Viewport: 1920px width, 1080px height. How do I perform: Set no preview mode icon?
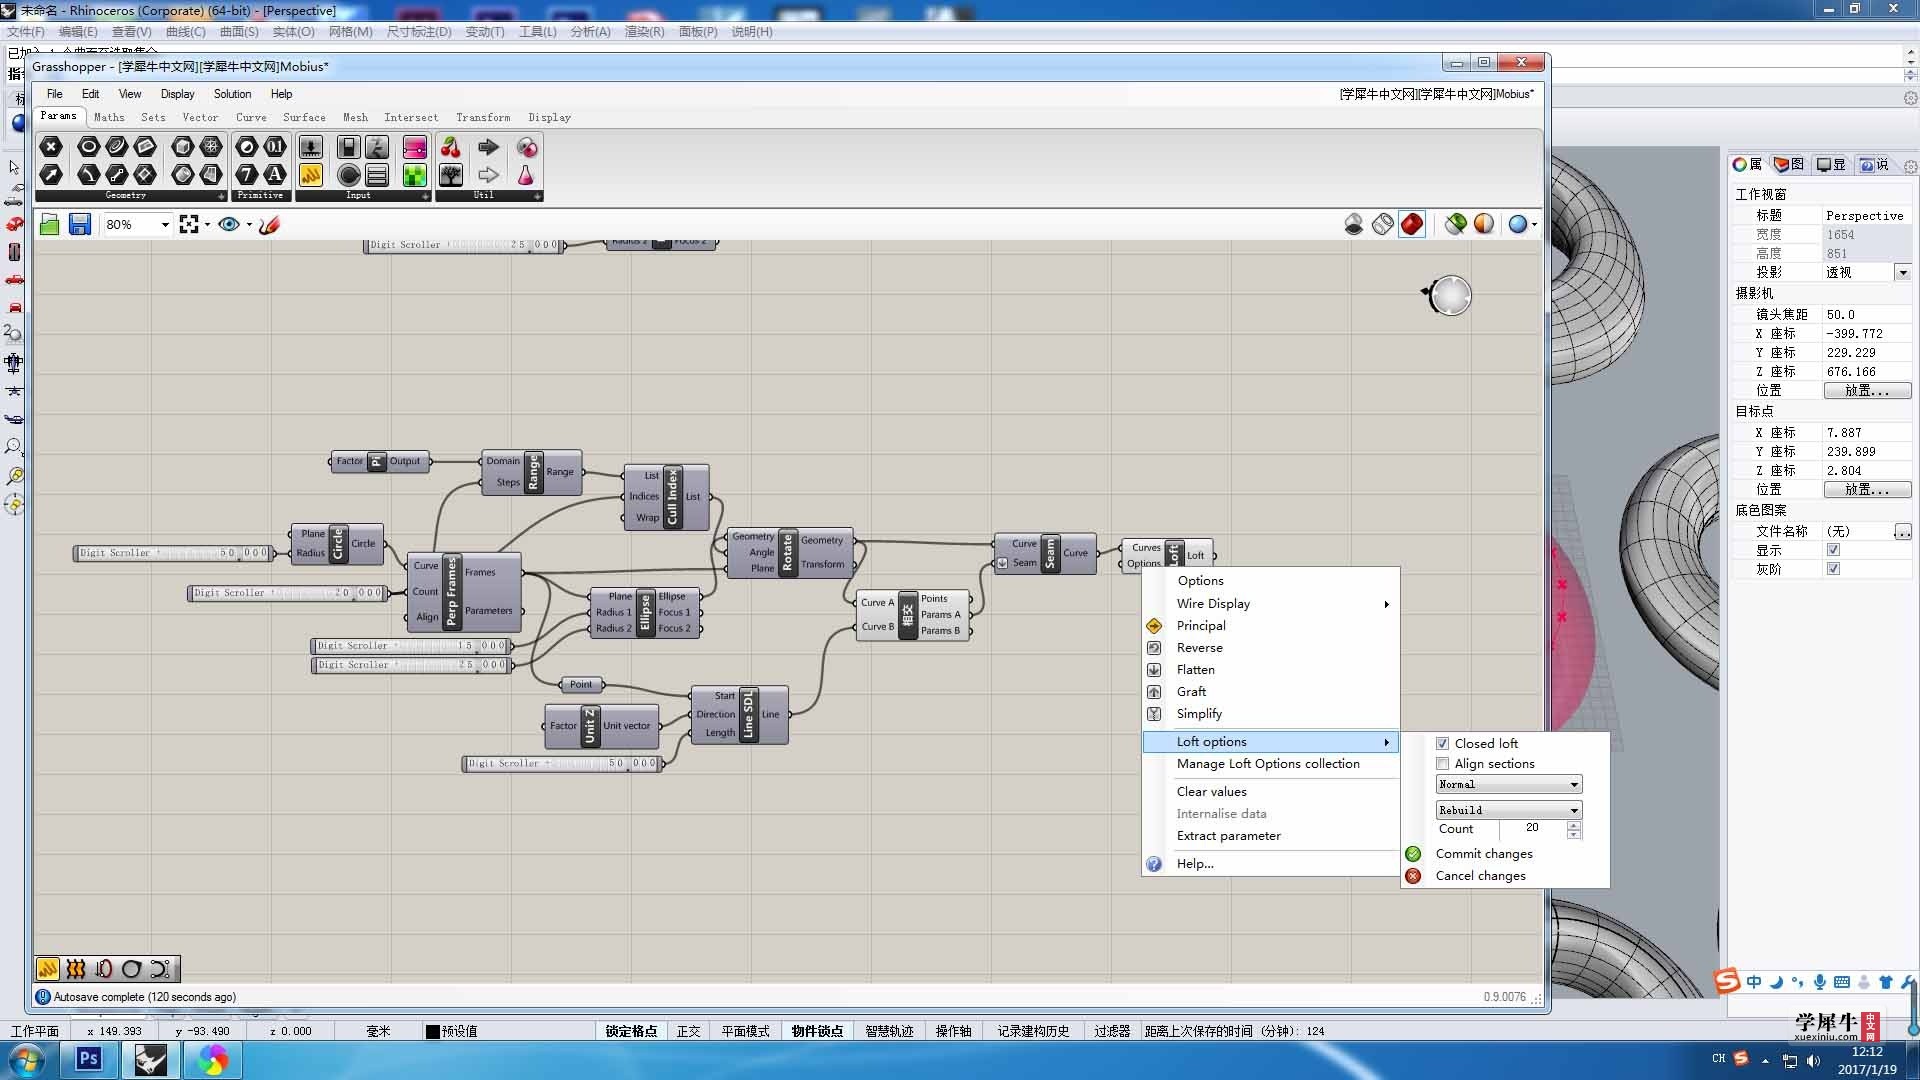point(1354,224)
